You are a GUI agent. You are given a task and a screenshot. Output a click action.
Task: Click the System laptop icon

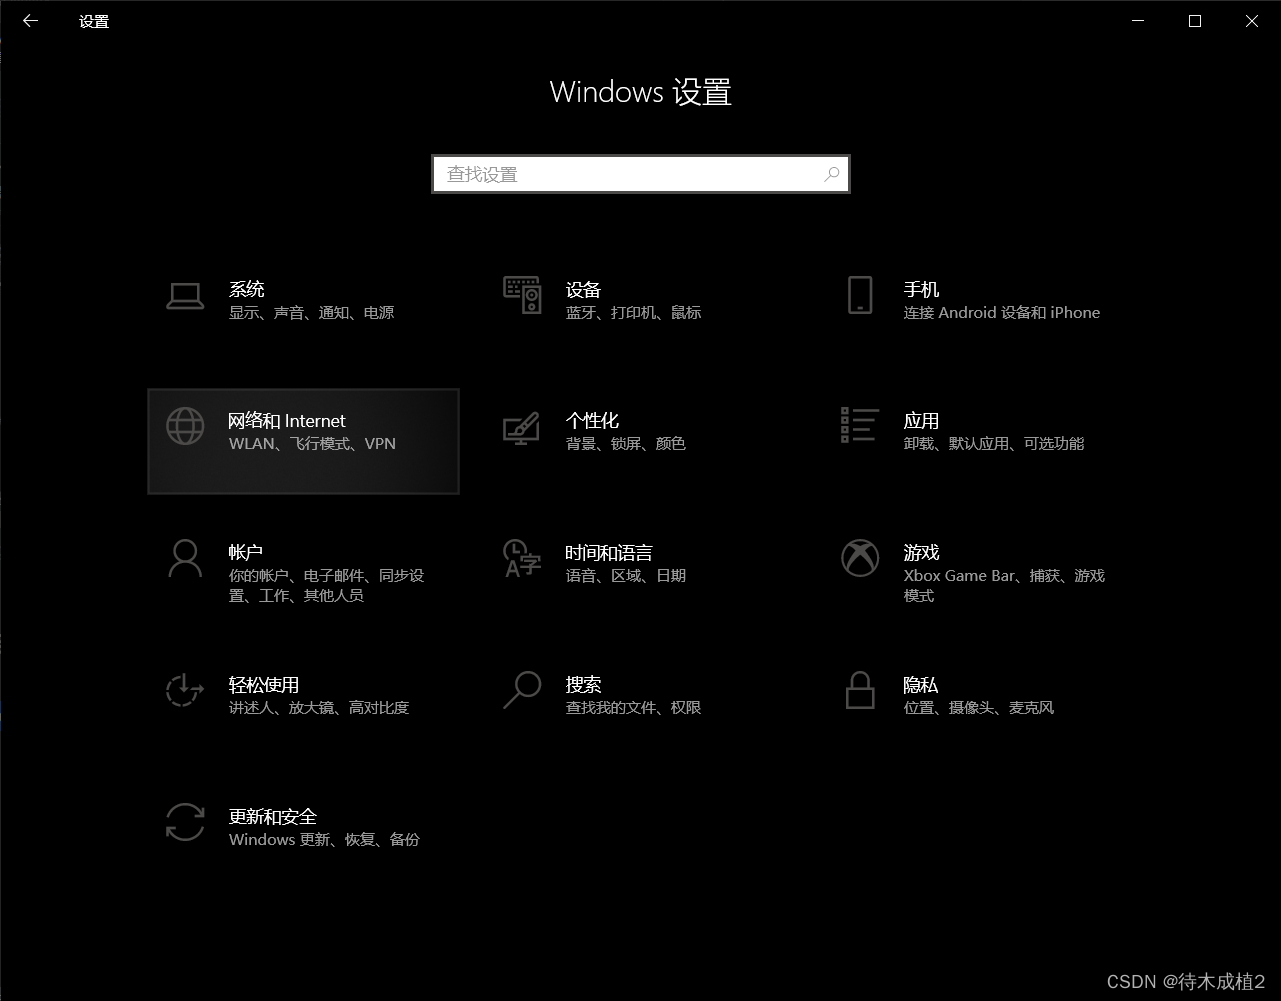pos(185,296)
